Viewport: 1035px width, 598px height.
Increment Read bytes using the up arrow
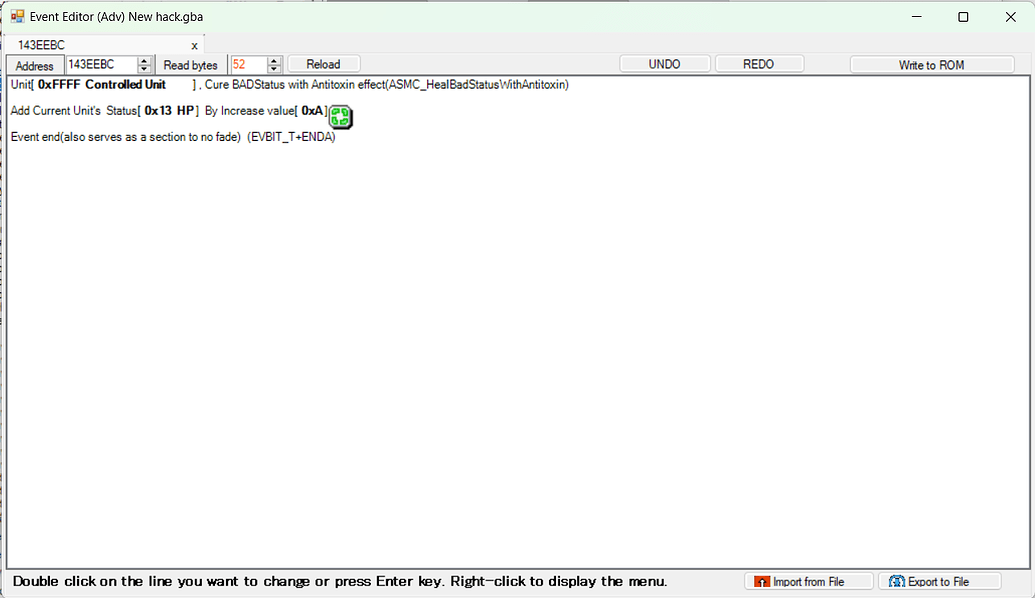click(x=275, y=61)
